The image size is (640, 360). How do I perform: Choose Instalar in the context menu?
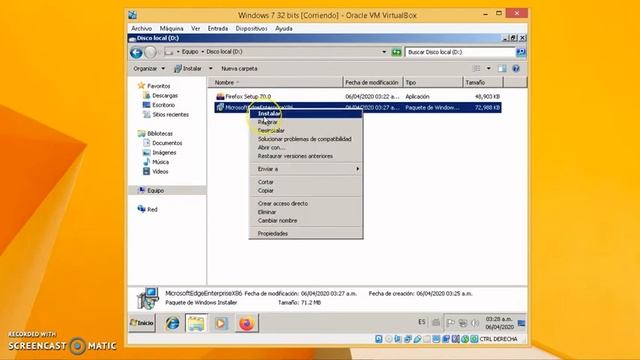(x=306, y=113)
